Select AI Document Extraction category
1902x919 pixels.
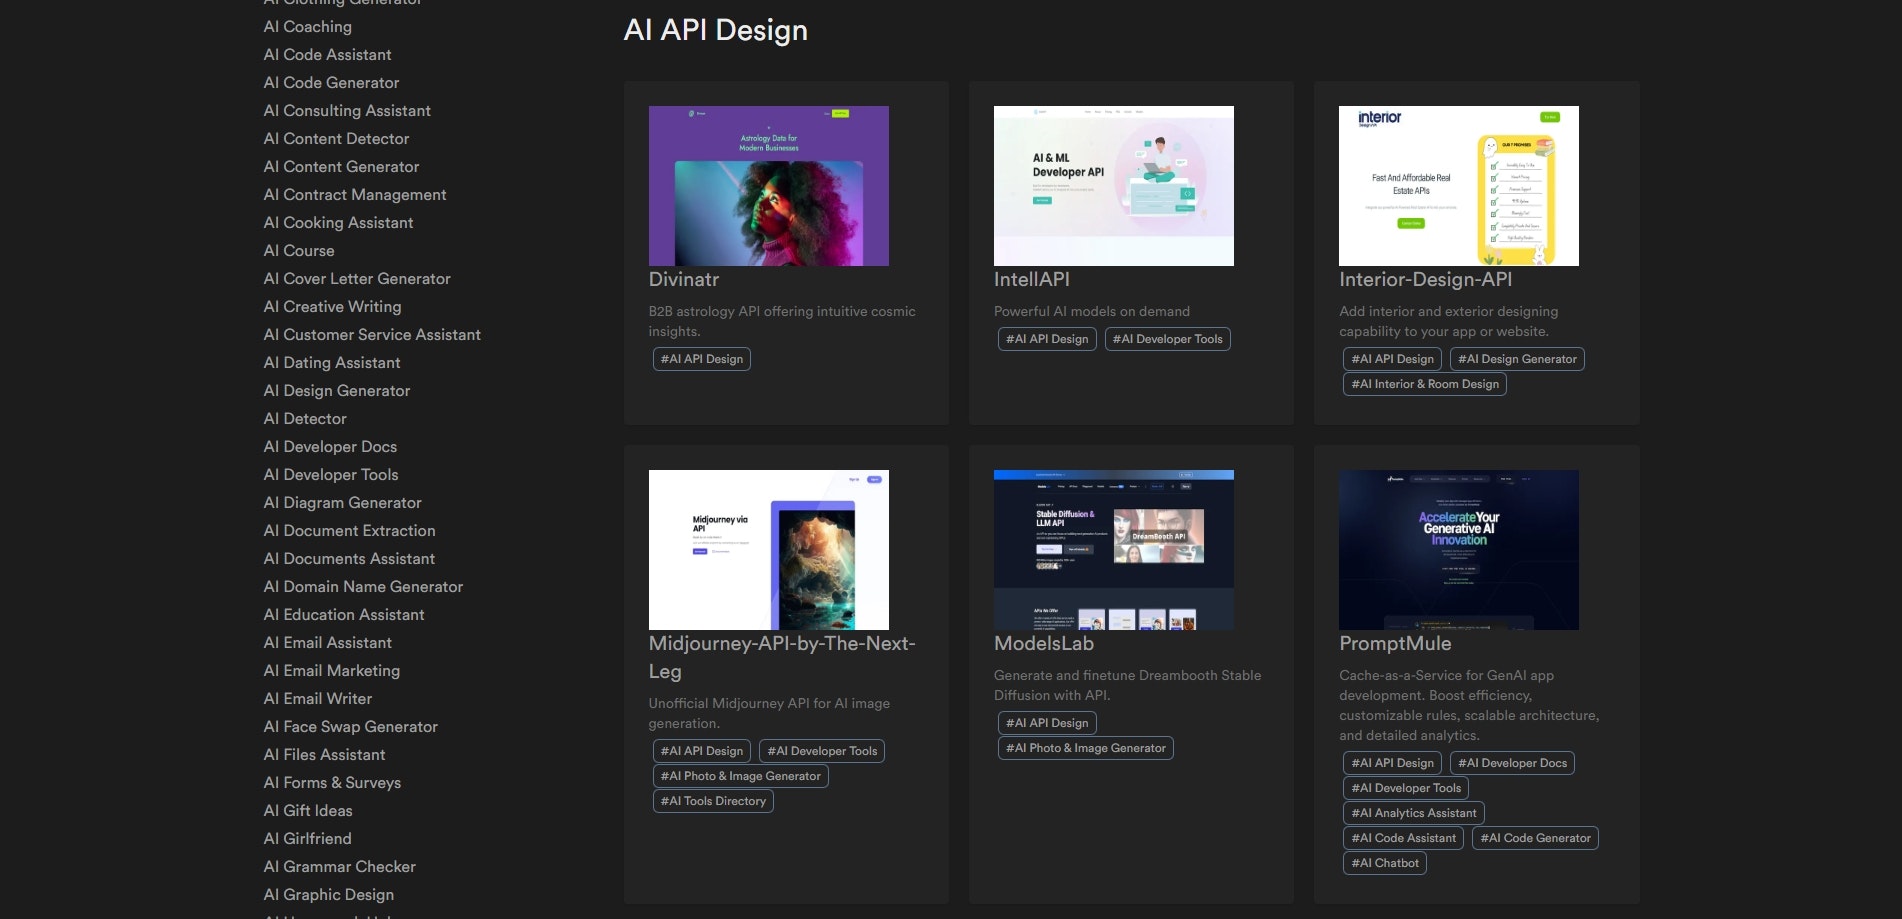pyautogui.click(x=349, y=531)
